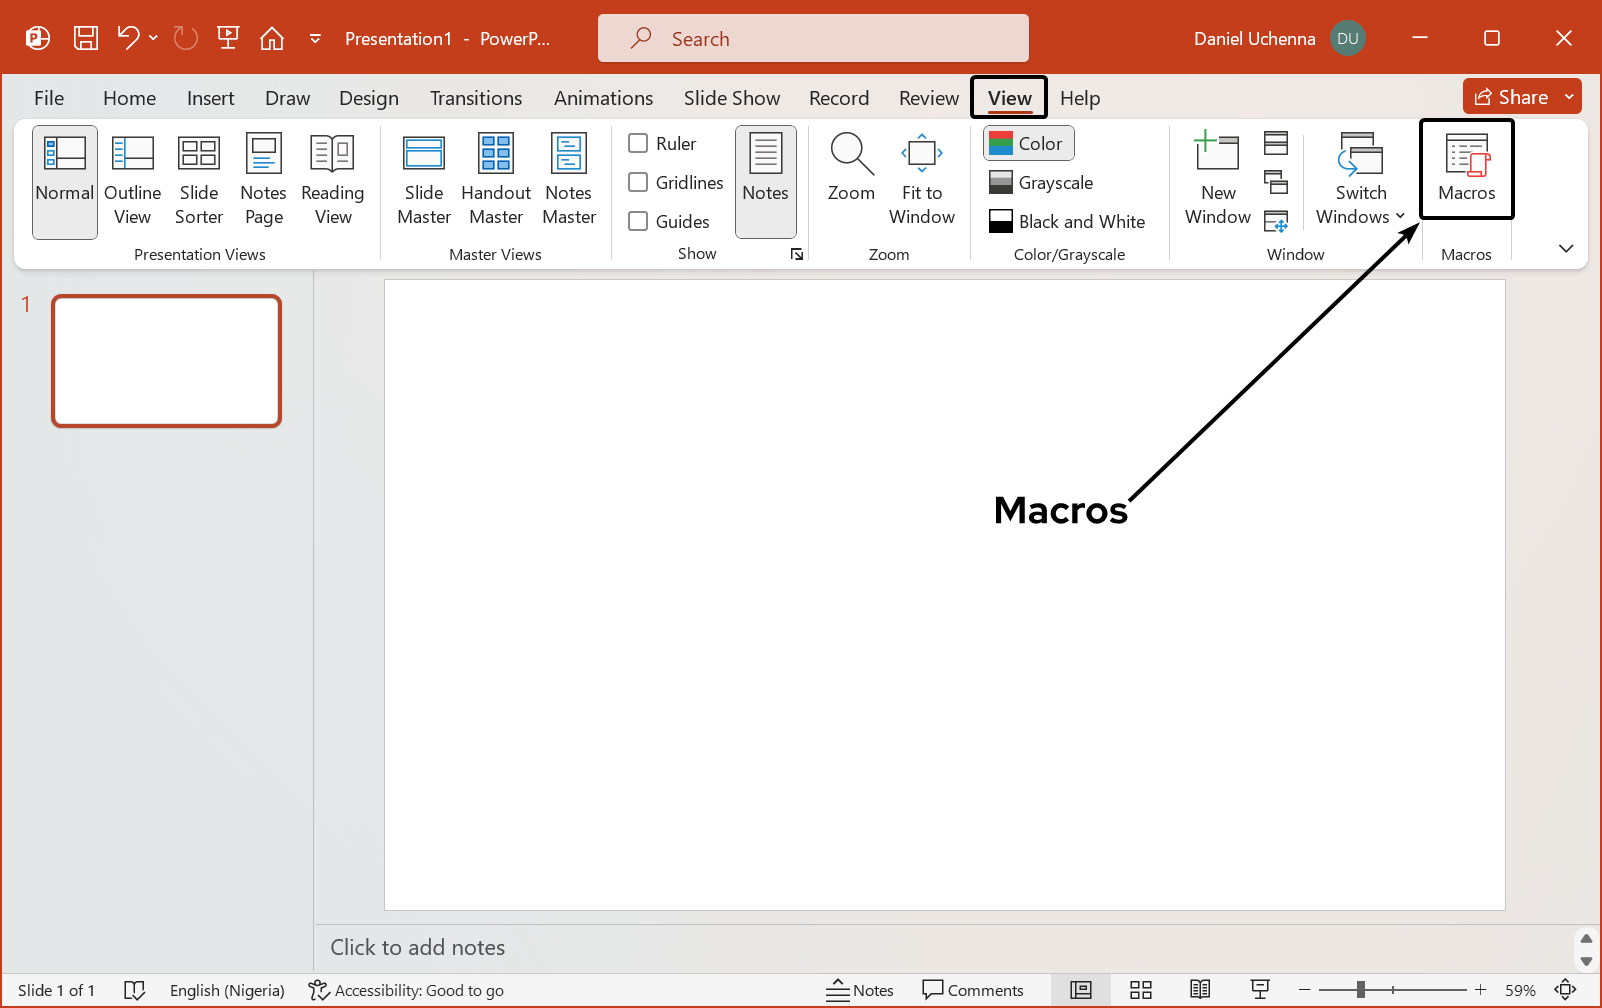The image size is (1602, 1008).
Task: Open the Zoom dialog magnifier
Action: [x=851, y=168]
